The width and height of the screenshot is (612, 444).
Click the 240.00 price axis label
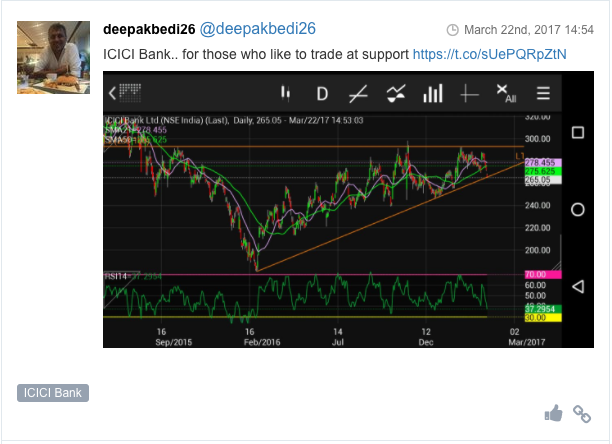point(537,205)
